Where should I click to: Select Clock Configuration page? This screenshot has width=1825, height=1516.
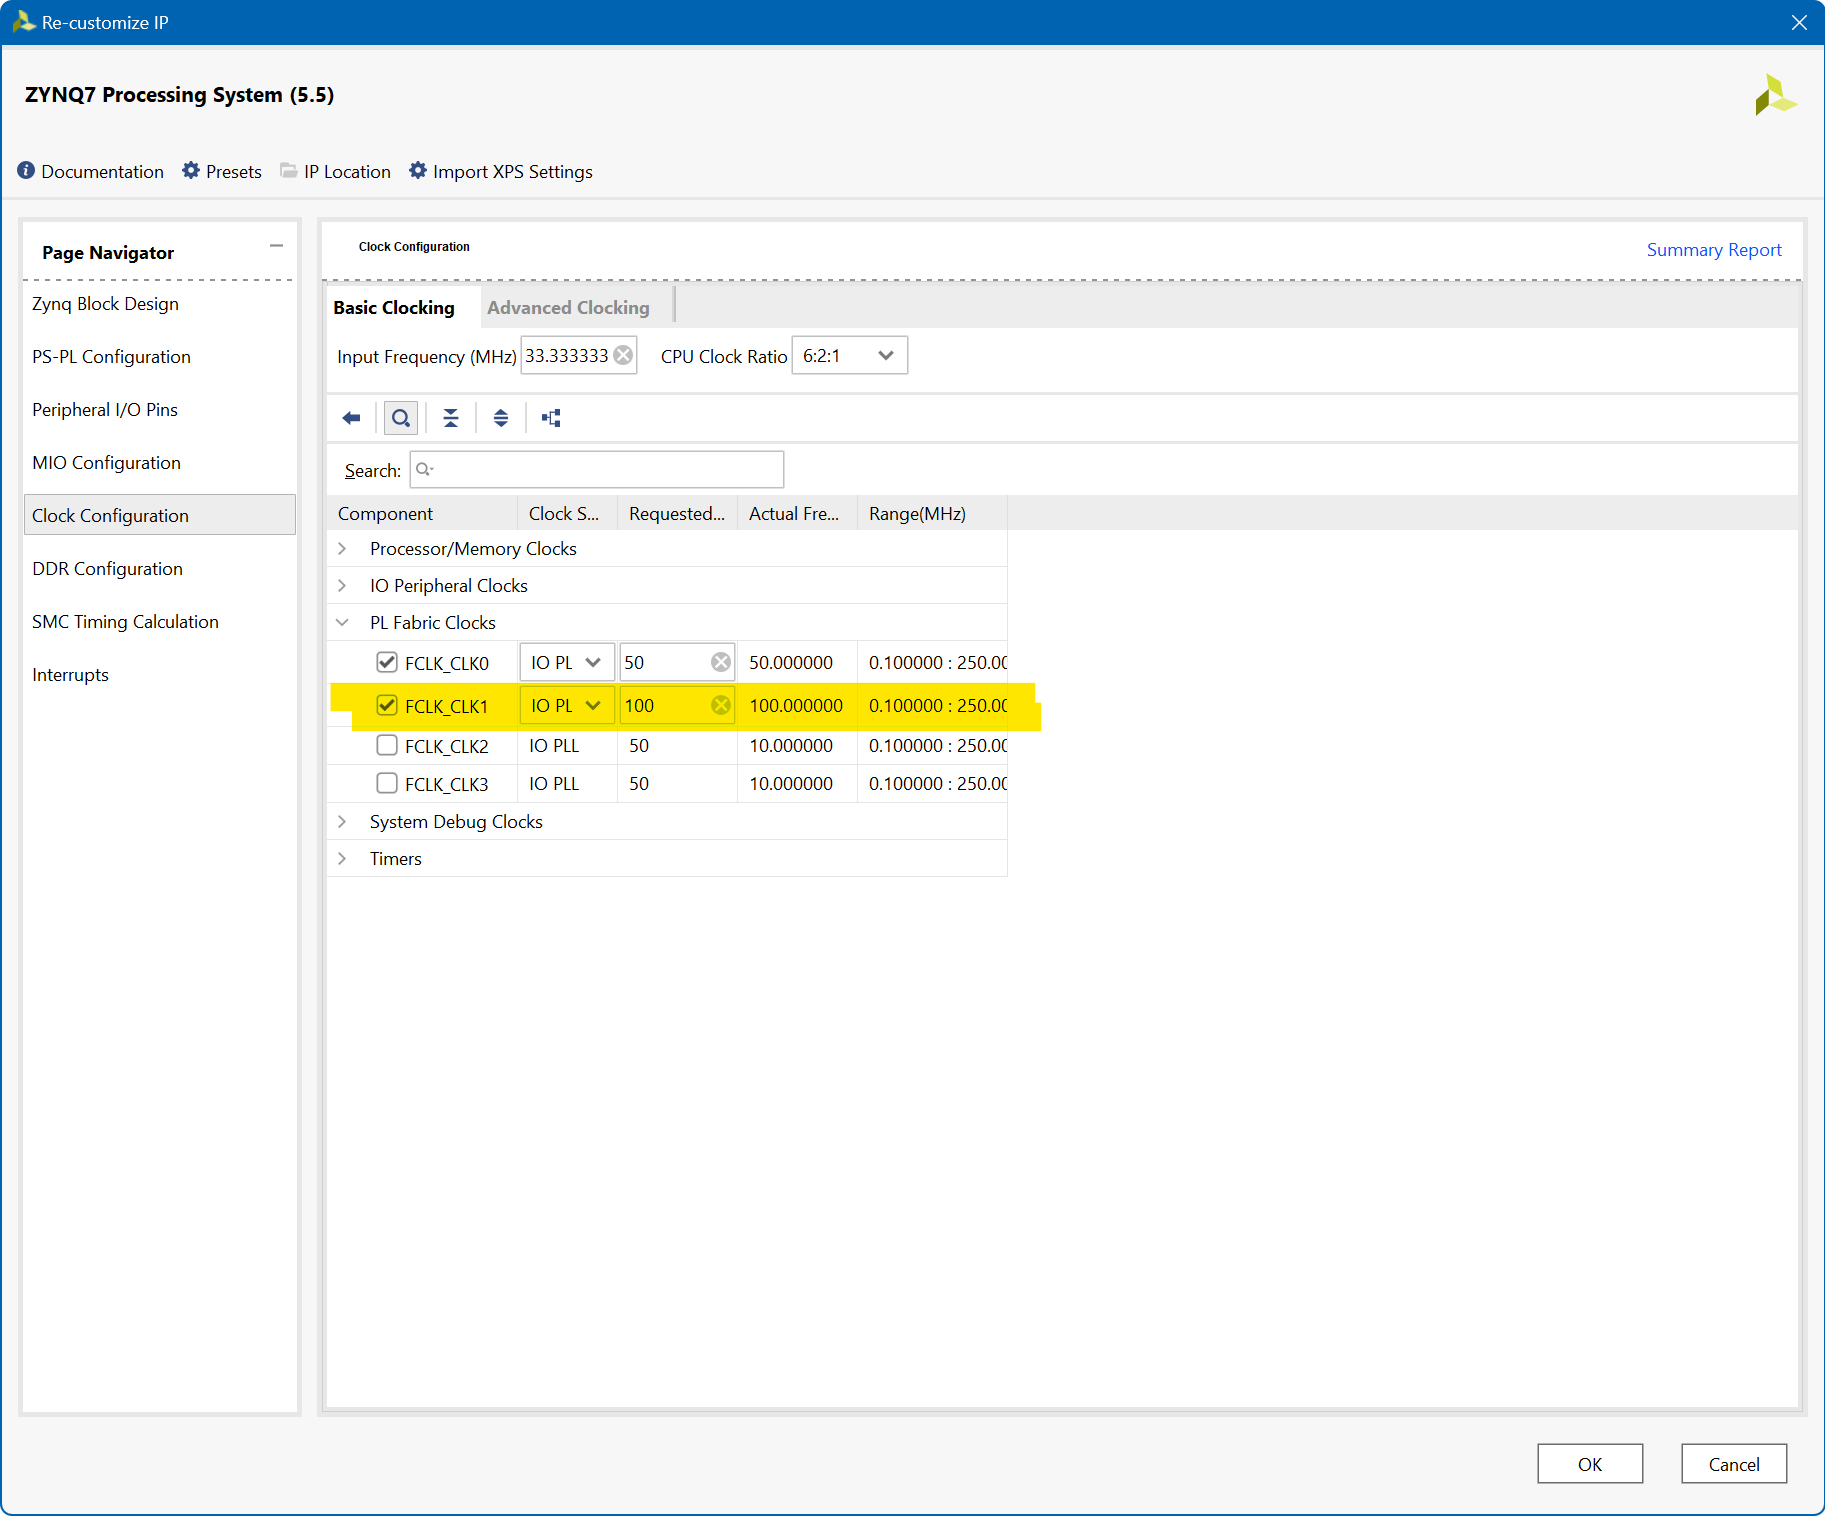(x=160, y=515)
